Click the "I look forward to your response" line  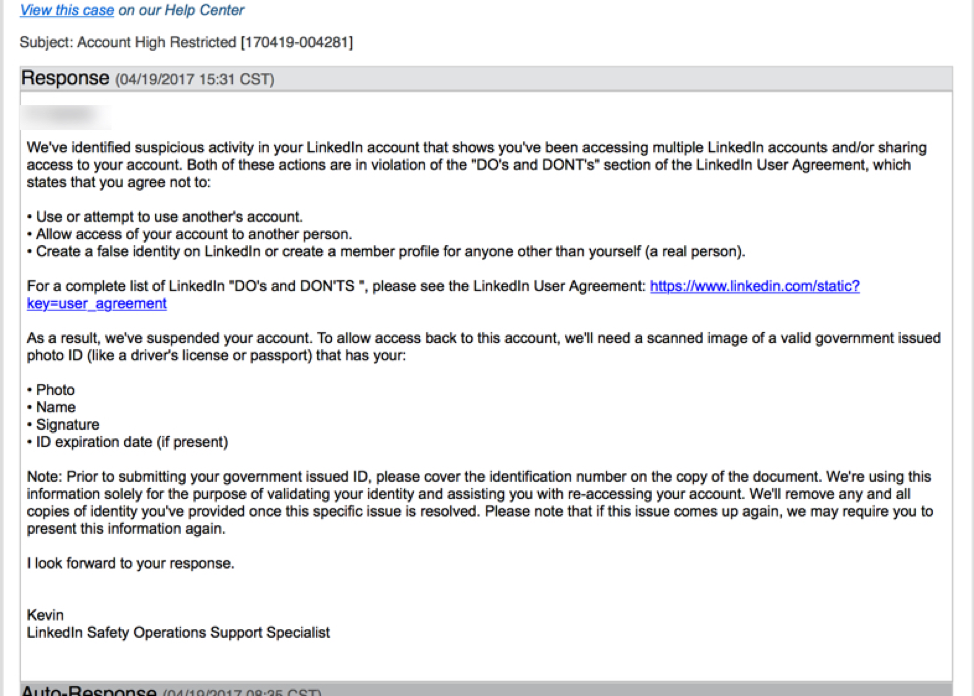(x=130, y=563)
